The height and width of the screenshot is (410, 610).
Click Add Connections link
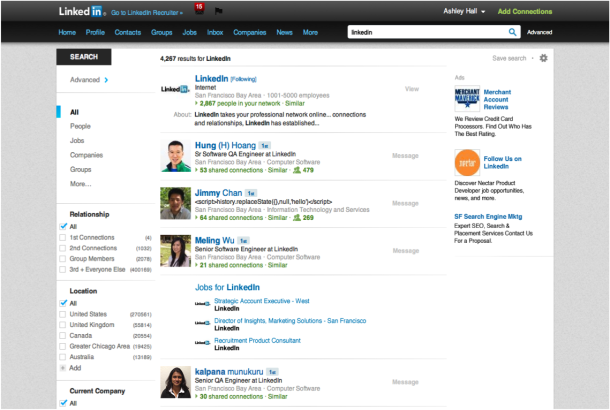pos(525,11)
